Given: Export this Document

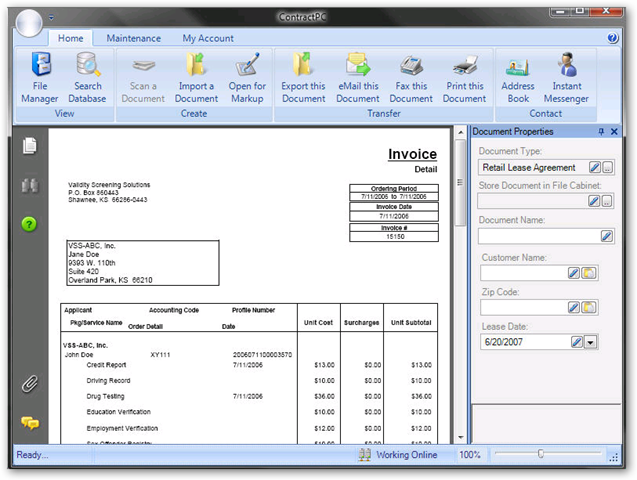Looking at the screenshot, I should click(303, 78).
